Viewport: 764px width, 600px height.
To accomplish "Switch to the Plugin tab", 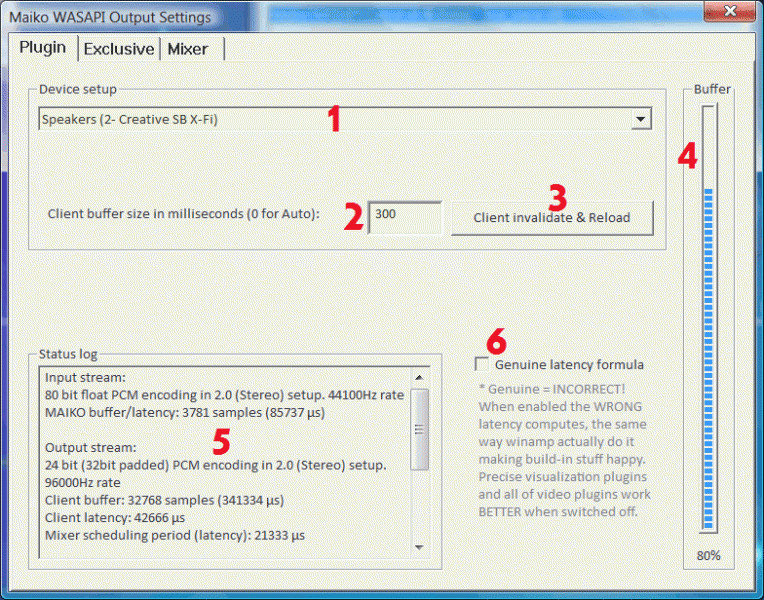I will (43, 47).
